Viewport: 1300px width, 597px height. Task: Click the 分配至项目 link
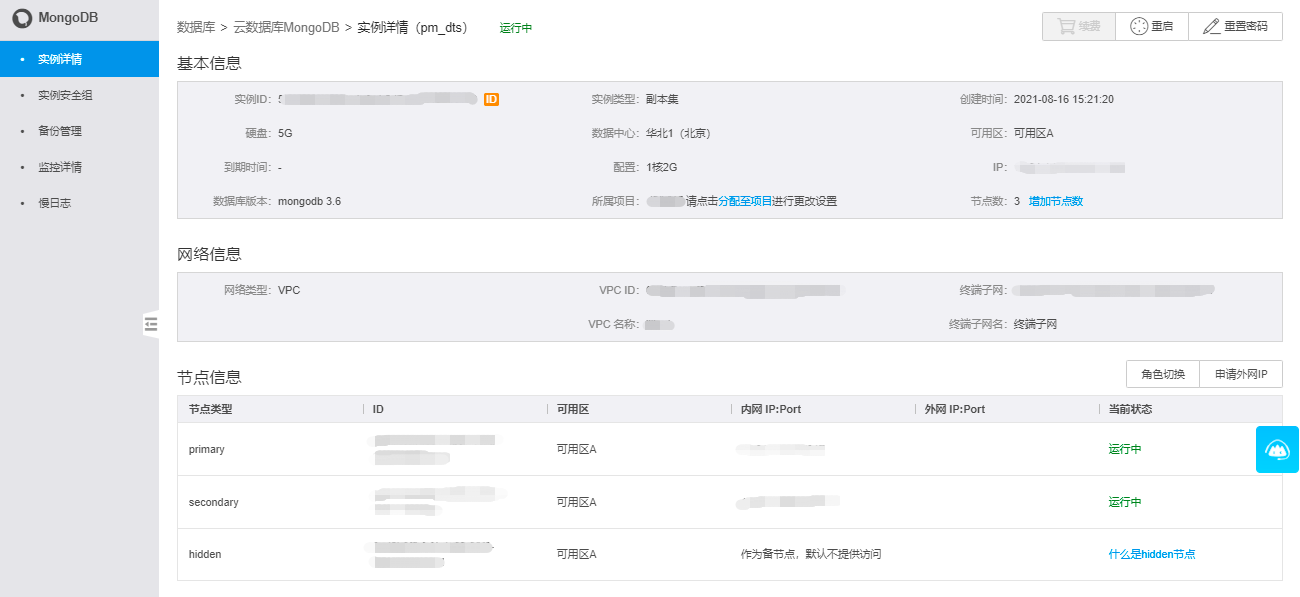(x=745, y=201)
